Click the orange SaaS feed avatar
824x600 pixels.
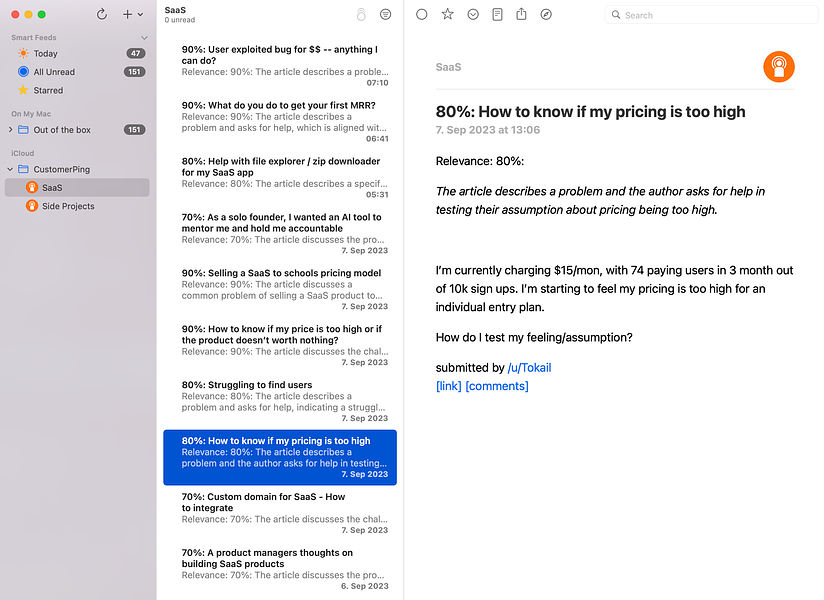pos(778,67)
